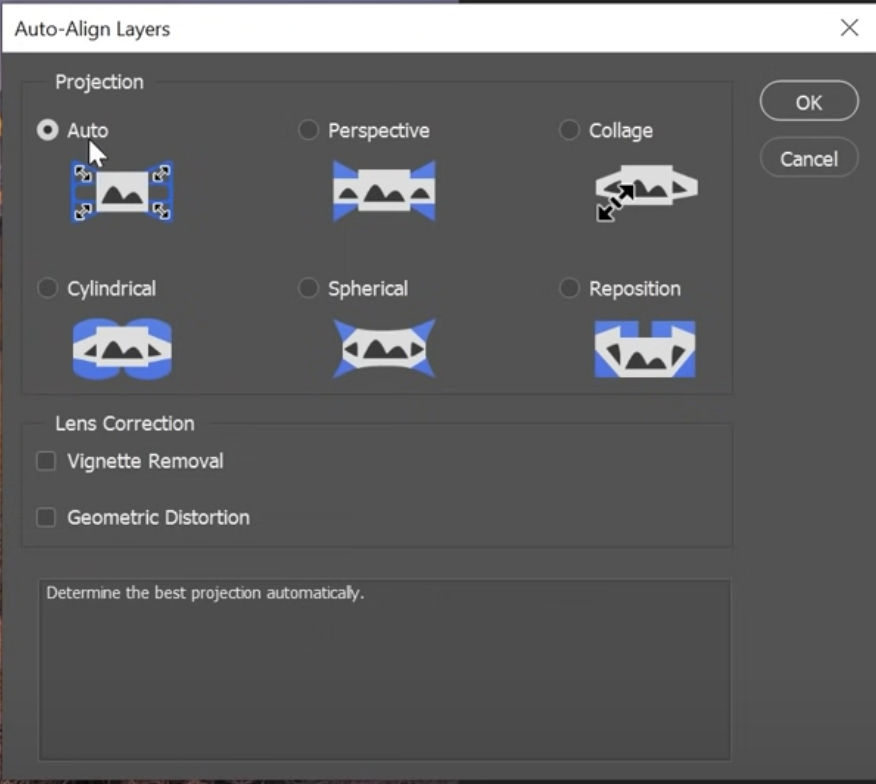Switch to the Spherical radio button
The height and width of the screenshot is (784, 876).
click(309, 289)
